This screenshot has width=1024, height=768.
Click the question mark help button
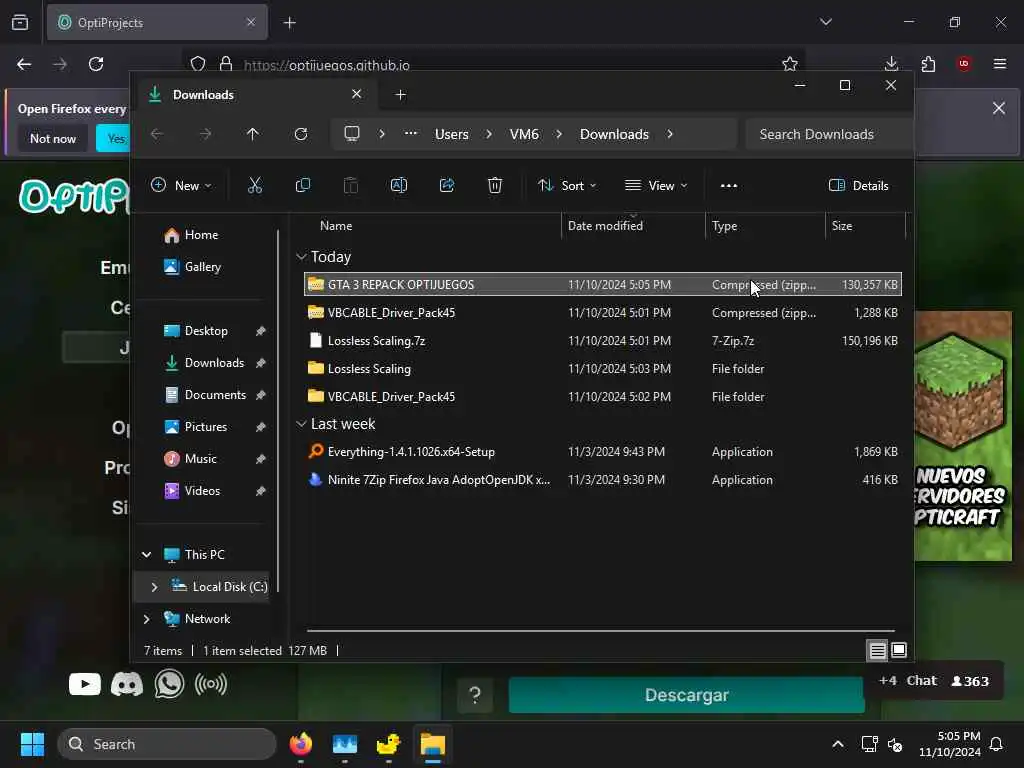pyautogui.click(x=475, y=695)
